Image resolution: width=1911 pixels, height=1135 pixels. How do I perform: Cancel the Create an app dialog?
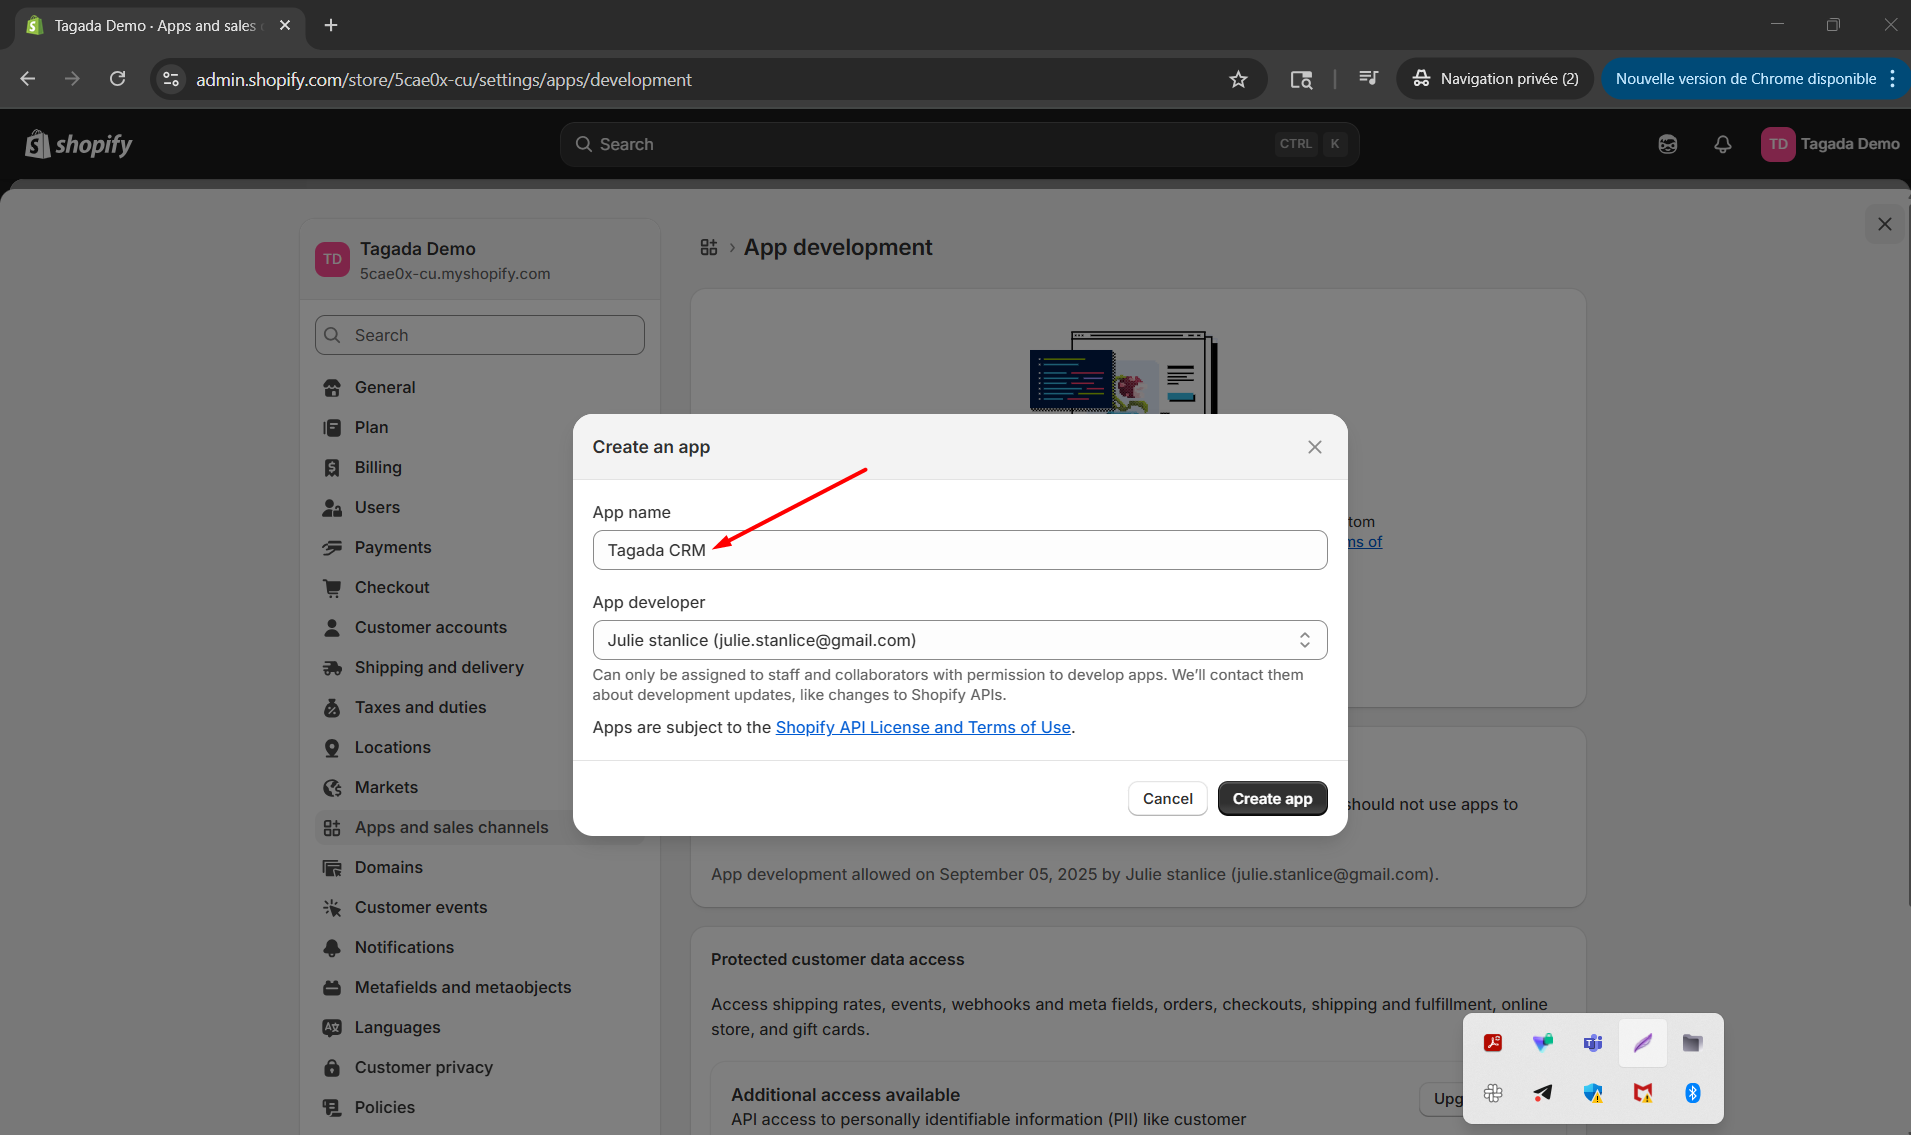[x=1167, y=798]
